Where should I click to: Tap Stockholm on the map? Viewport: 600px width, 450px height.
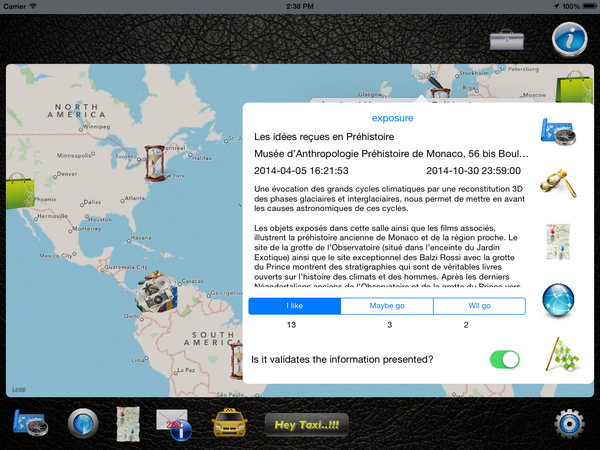tap(473, 73)
